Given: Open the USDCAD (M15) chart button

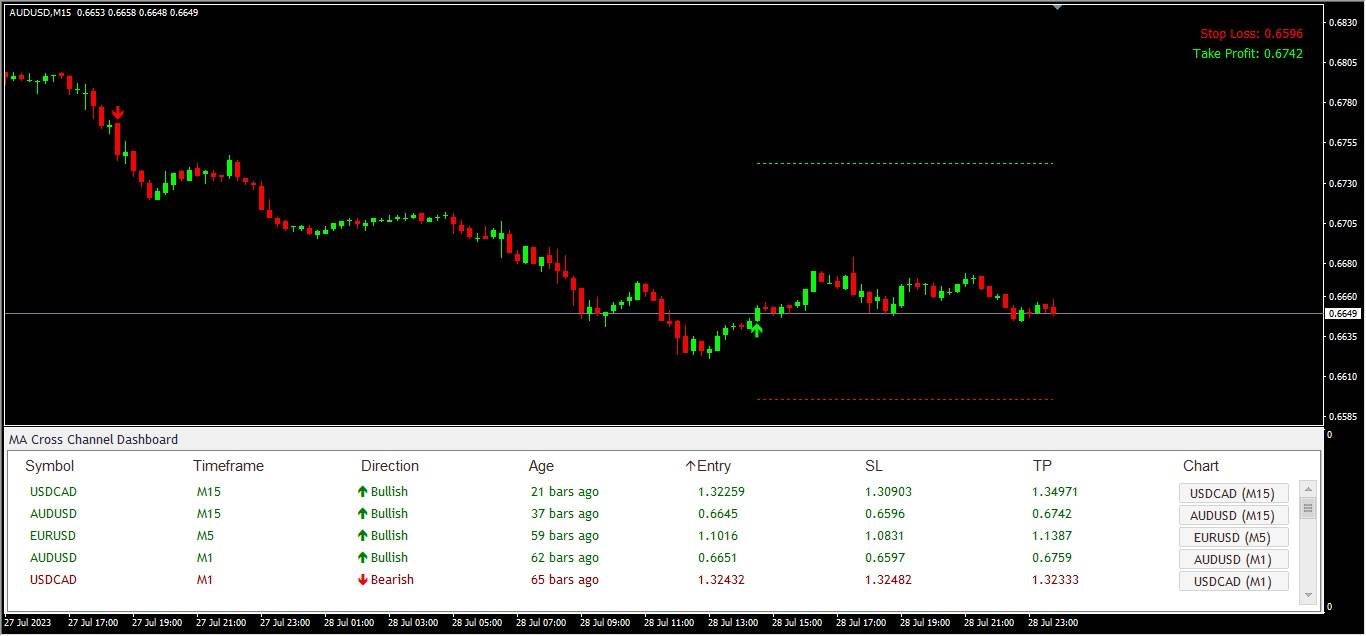Looking at the screenshot, I should 1234,493.
